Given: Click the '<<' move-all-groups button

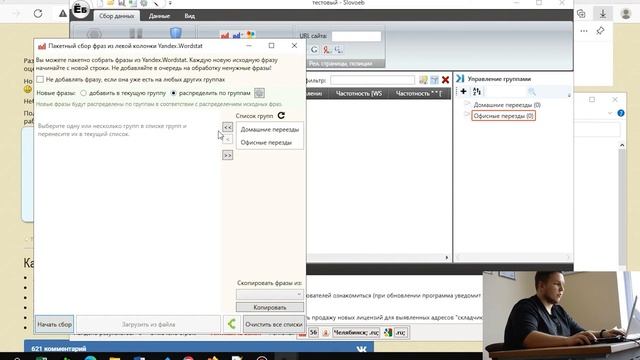Looking at the screenshot, I should (x=227, y=127).
